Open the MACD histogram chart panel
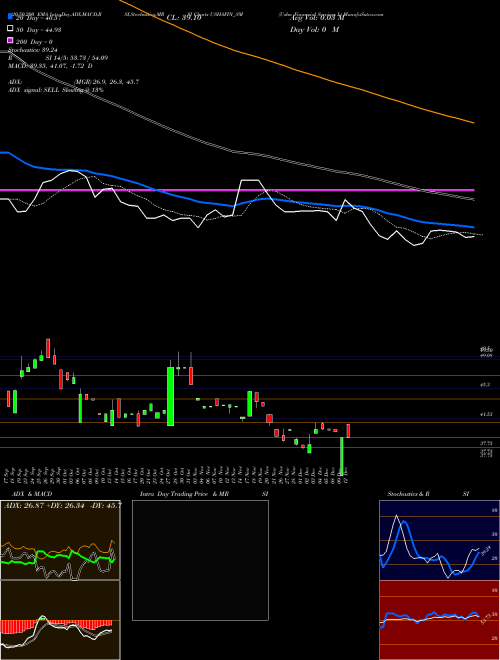The image size is (500, 660). click(60, 620)
